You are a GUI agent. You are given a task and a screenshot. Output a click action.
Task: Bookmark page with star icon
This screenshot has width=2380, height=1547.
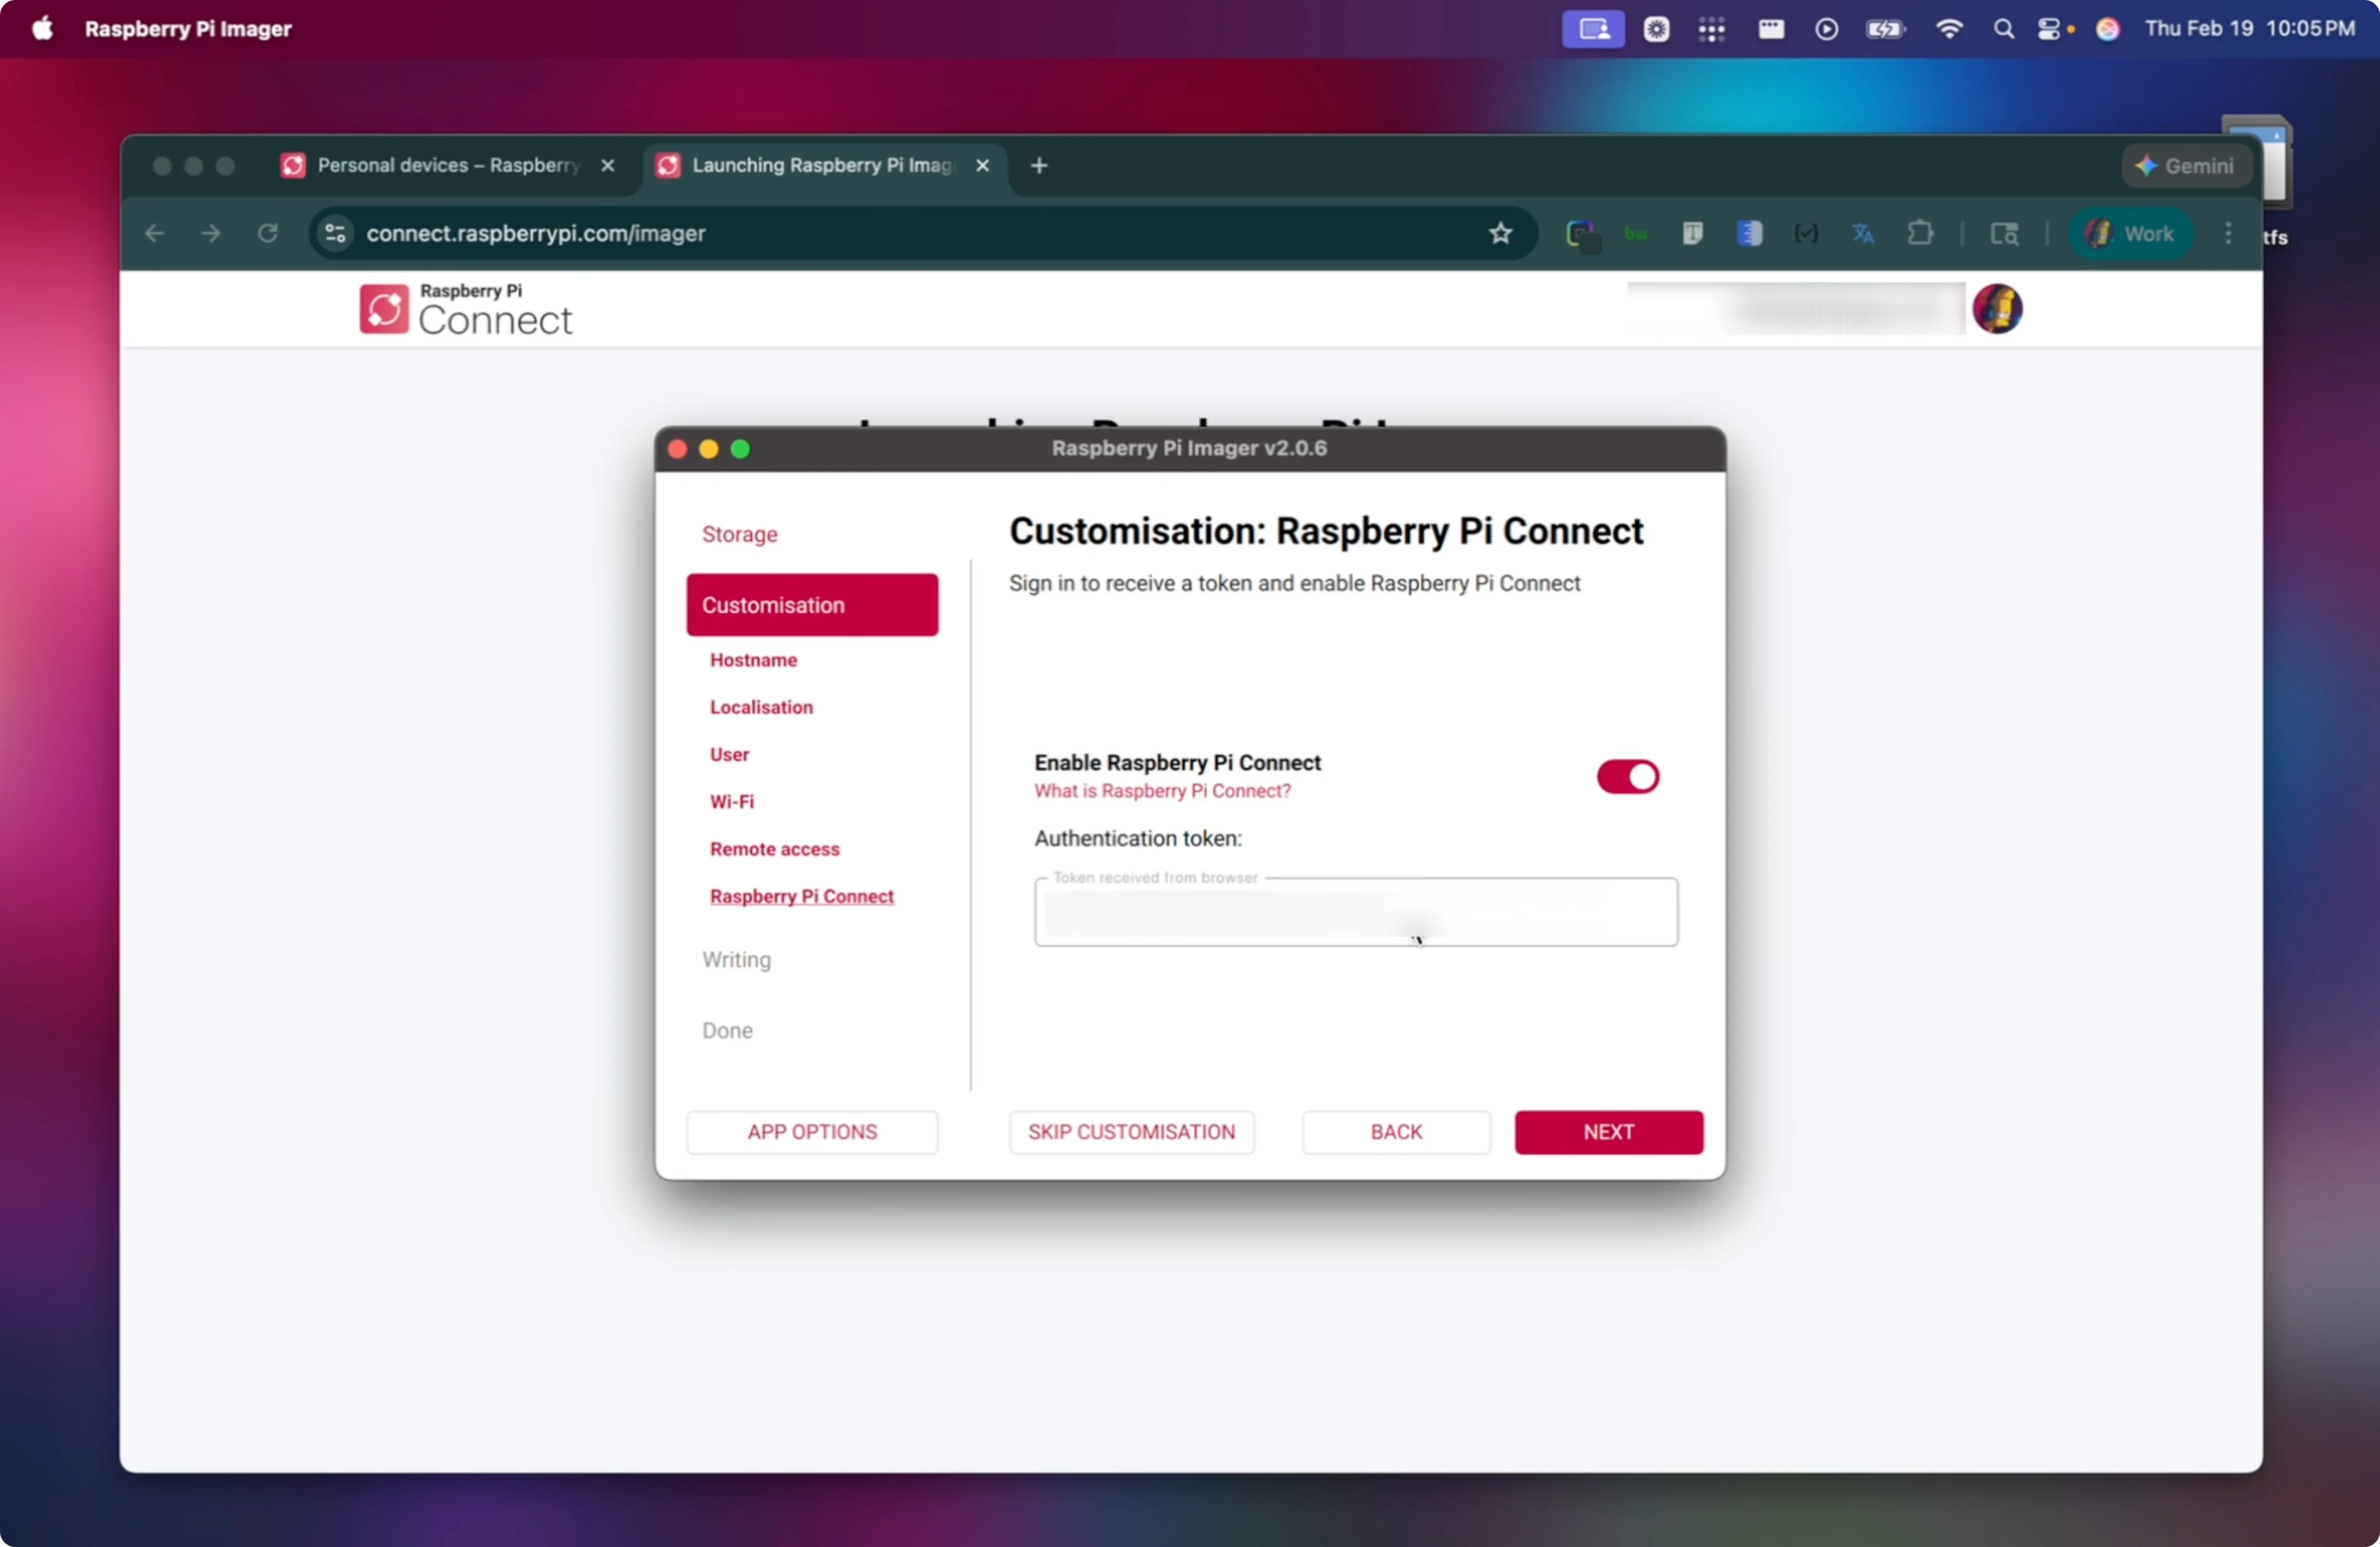pyautogui.click(x=1499, y=233)
